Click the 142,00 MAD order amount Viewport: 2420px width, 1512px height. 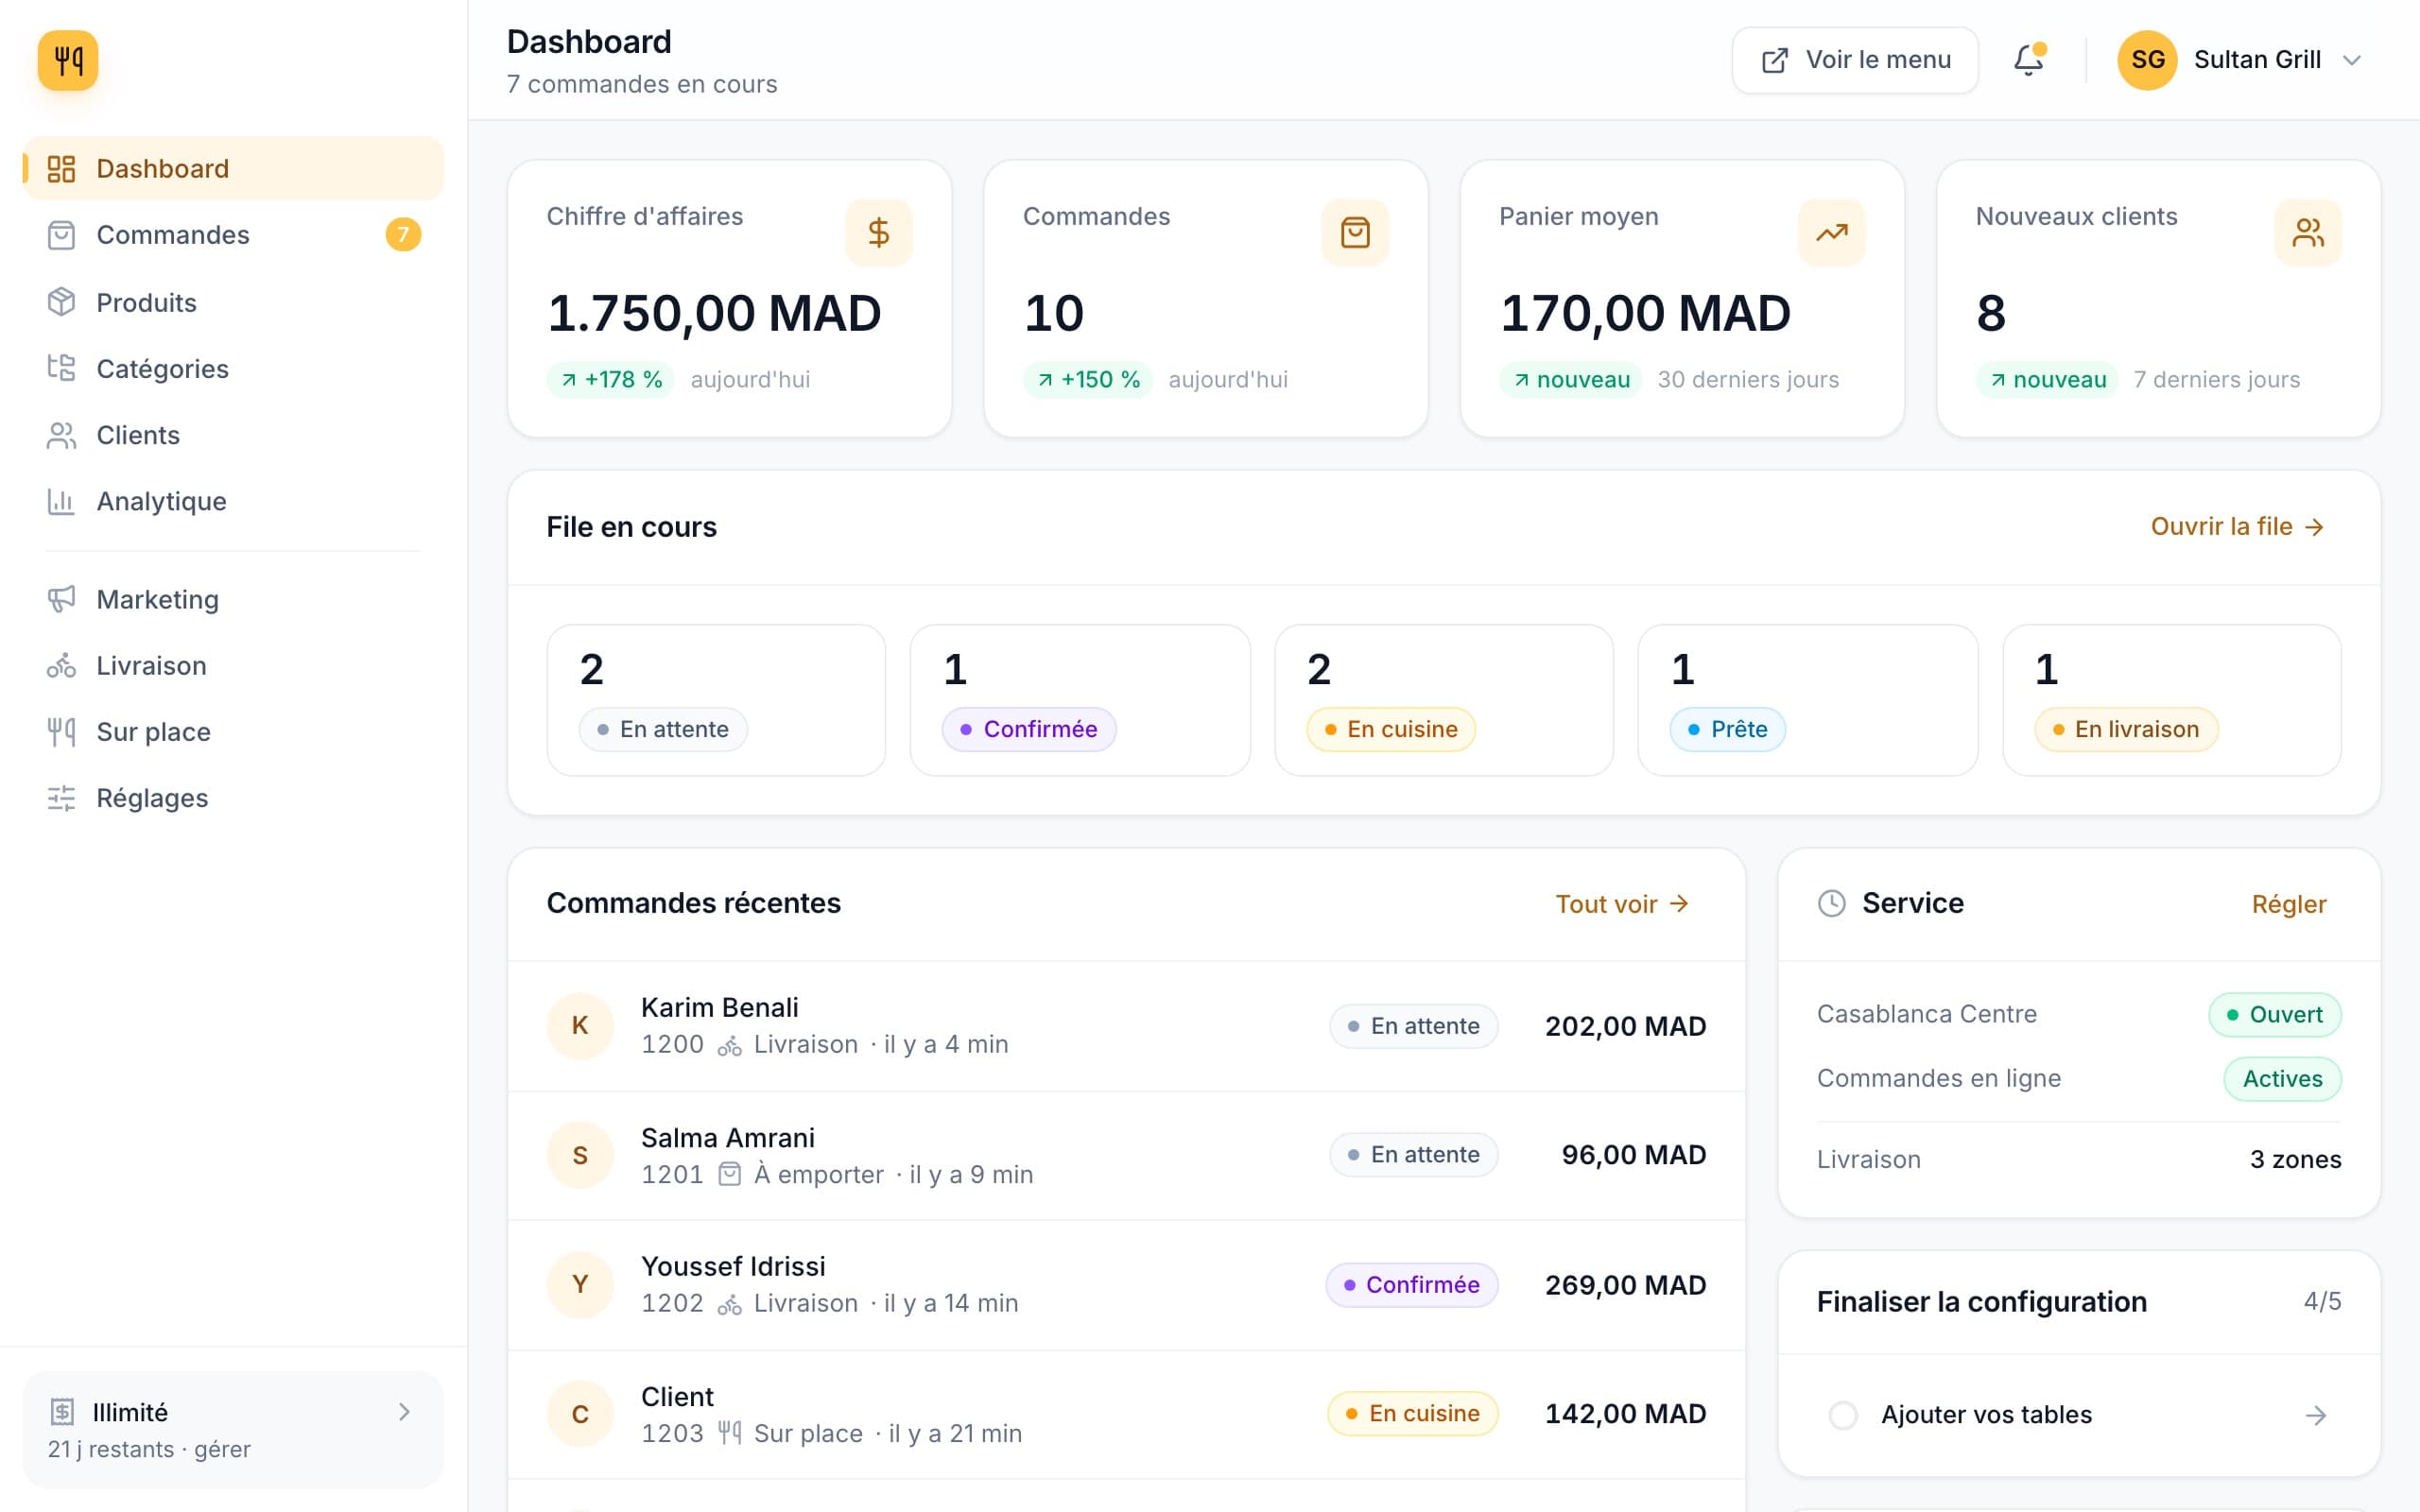pyautogui.click(x=1626, y=1414)
